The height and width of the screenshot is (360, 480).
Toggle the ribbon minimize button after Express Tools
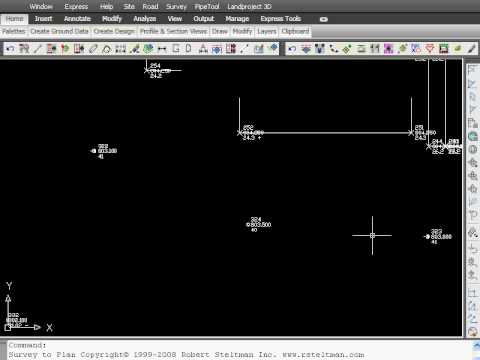pyautogui.click(x=324, y=19)
